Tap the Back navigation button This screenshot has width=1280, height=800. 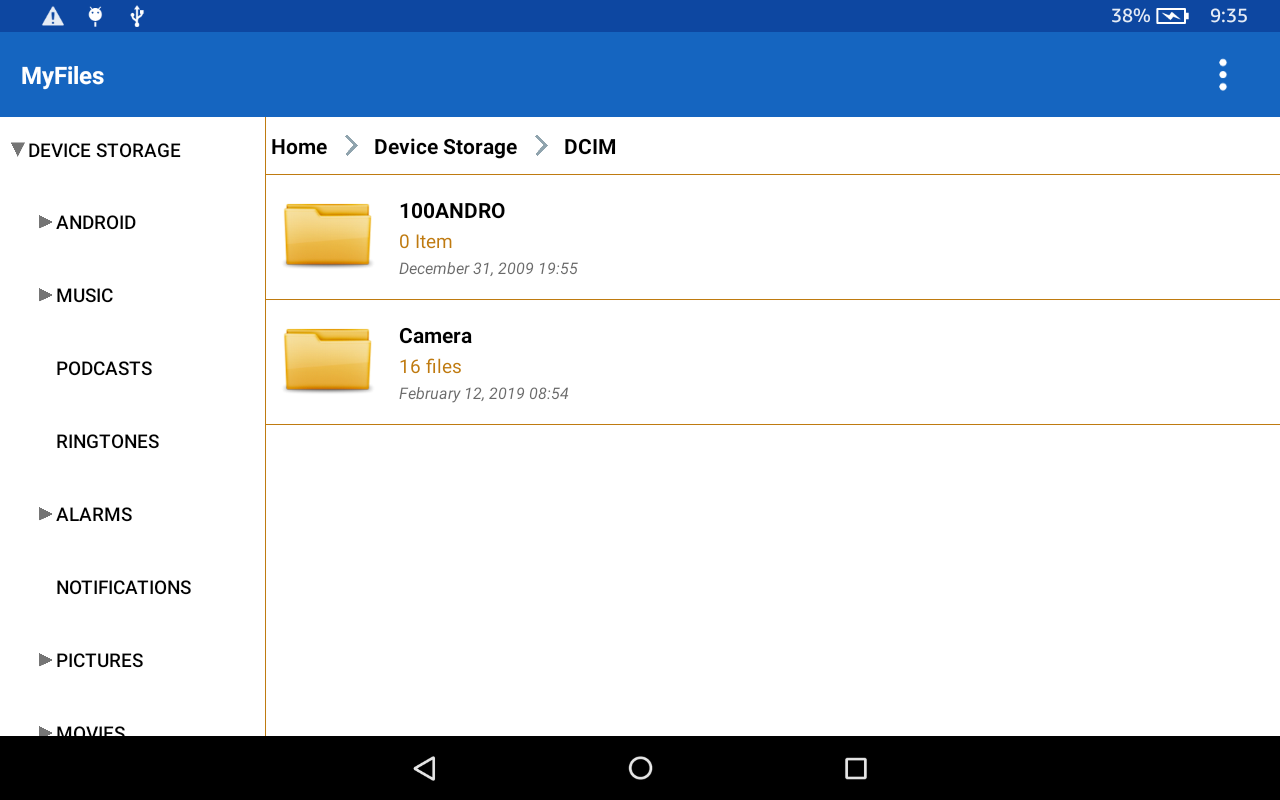(424, 767)
